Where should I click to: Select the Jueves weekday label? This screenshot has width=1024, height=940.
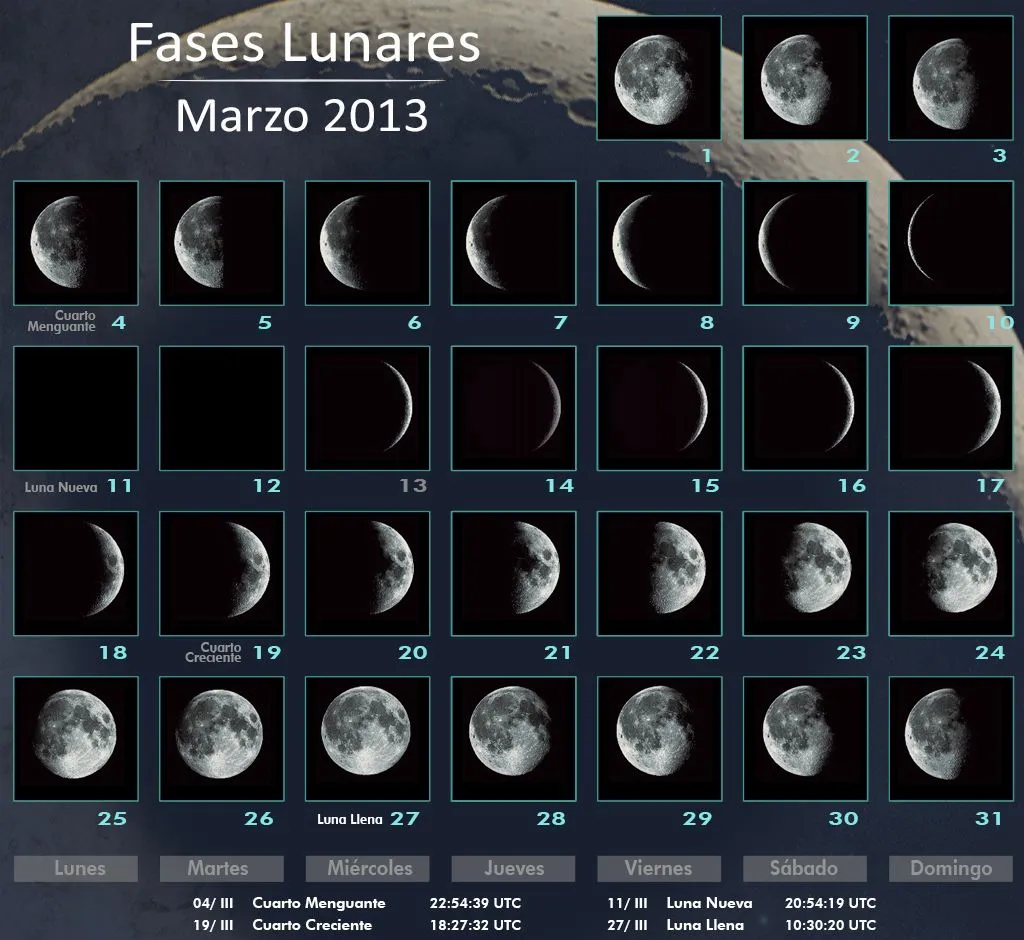pyautogui.click(x=514, y=869)
